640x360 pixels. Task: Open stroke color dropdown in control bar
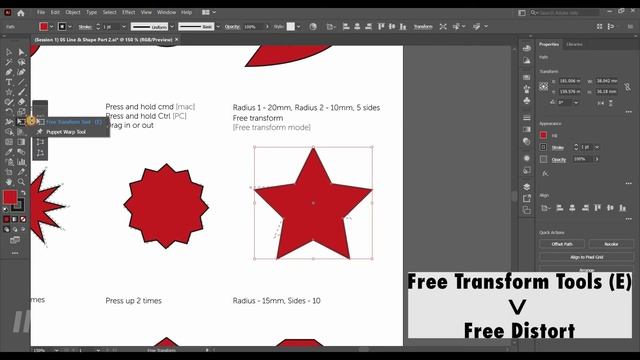(x=70, y=27)
